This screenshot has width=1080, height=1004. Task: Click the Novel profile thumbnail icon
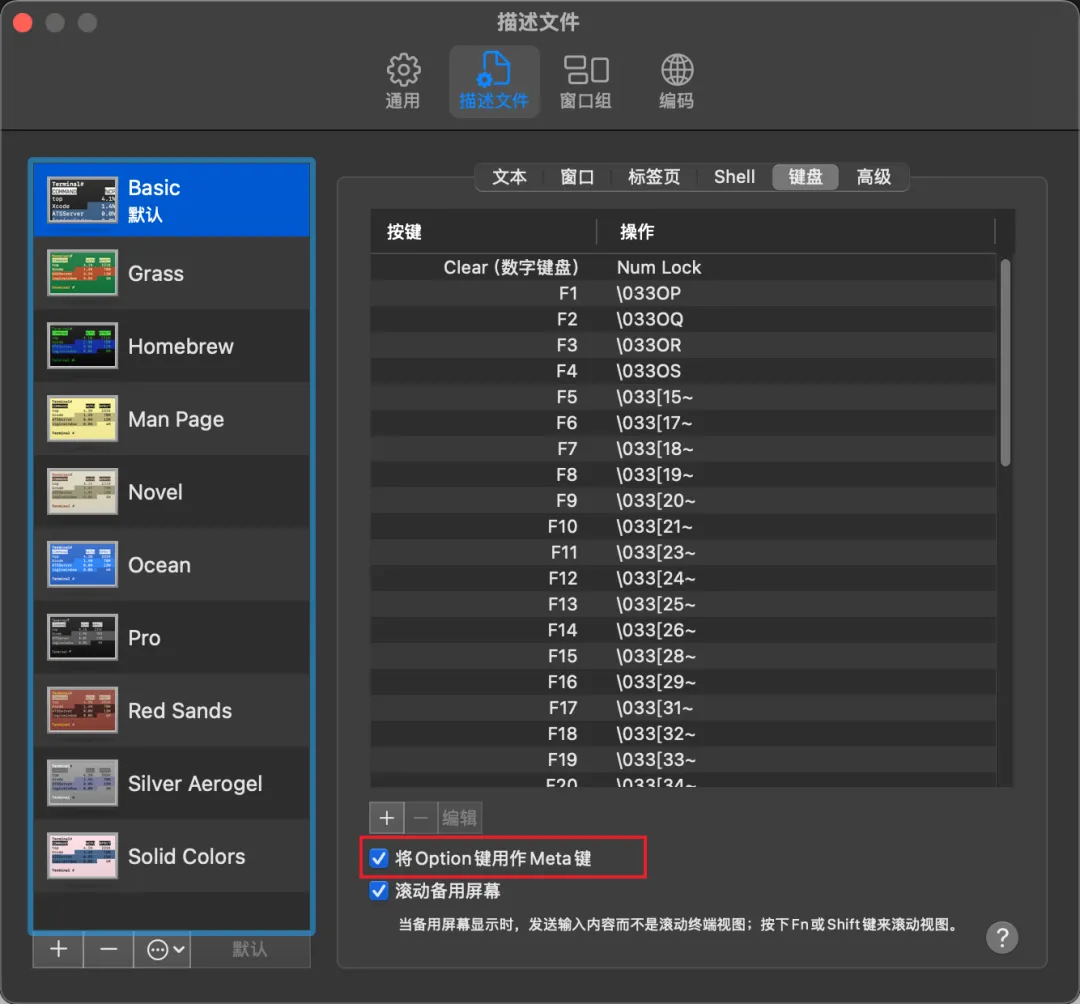tap(82, 492)
